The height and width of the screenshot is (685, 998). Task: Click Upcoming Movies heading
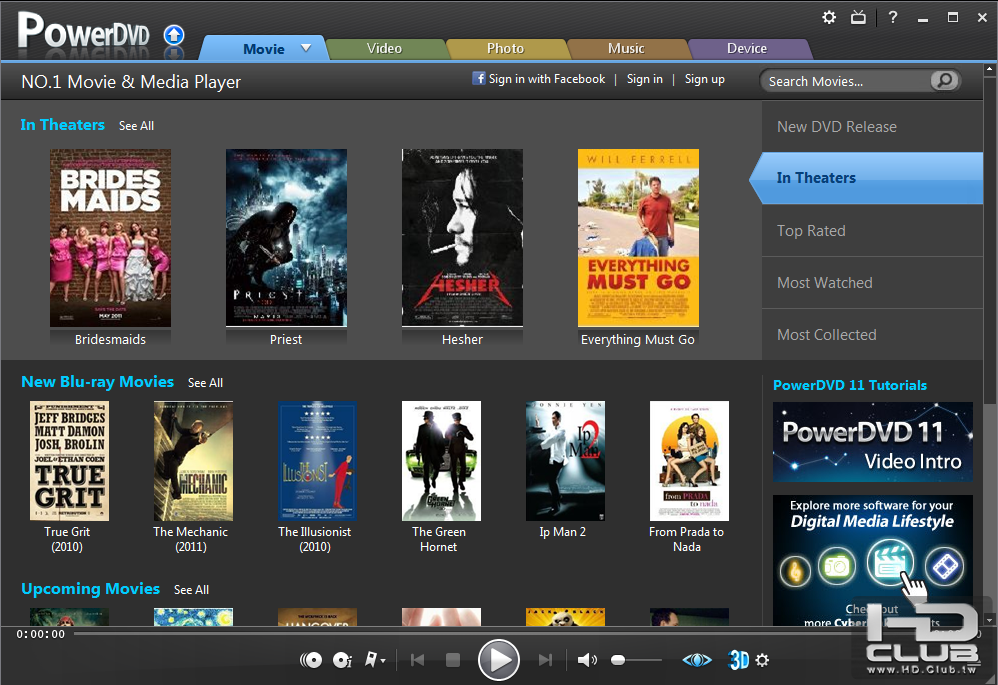[x=90, y=589]
